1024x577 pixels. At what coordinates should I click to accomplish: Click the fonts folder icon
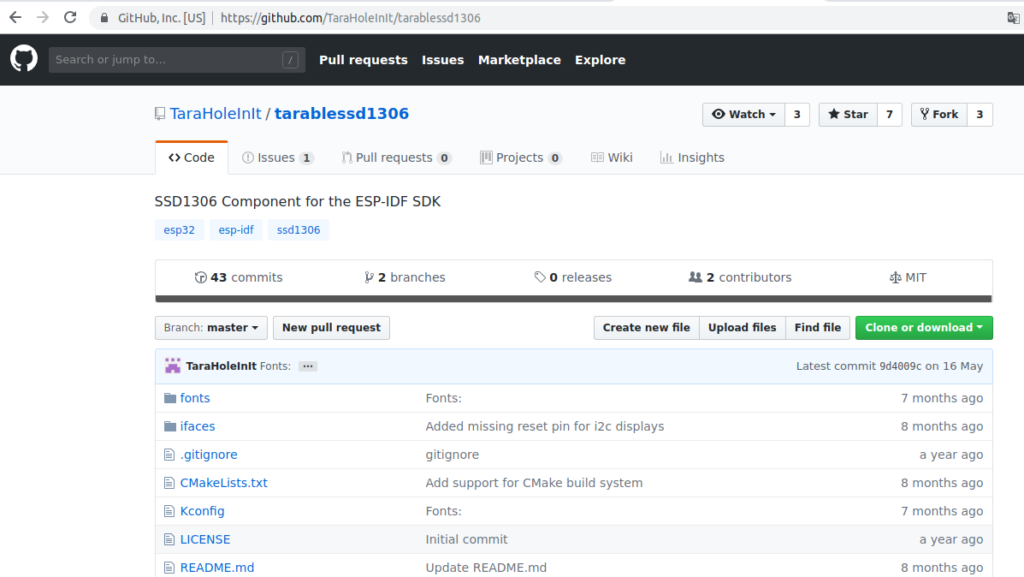click(x=170, y=398)
